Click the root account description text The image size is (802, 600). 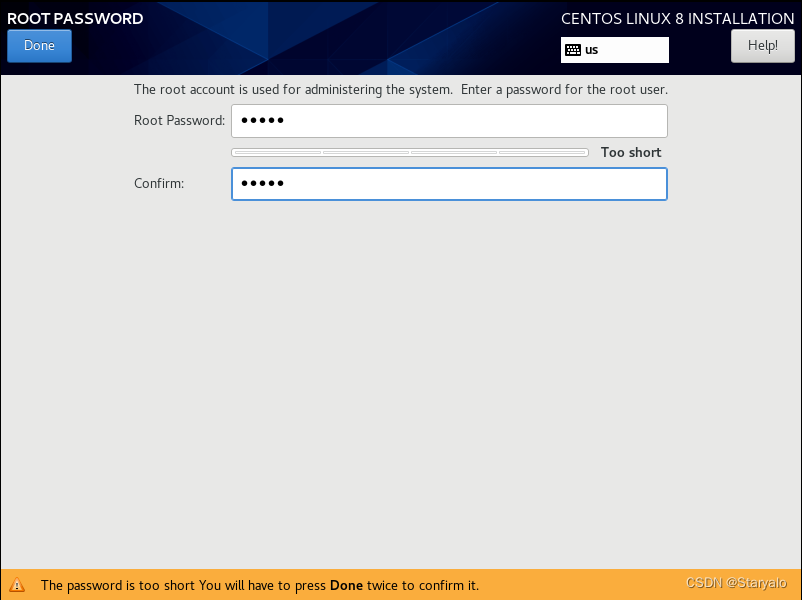tap(400, 90)
